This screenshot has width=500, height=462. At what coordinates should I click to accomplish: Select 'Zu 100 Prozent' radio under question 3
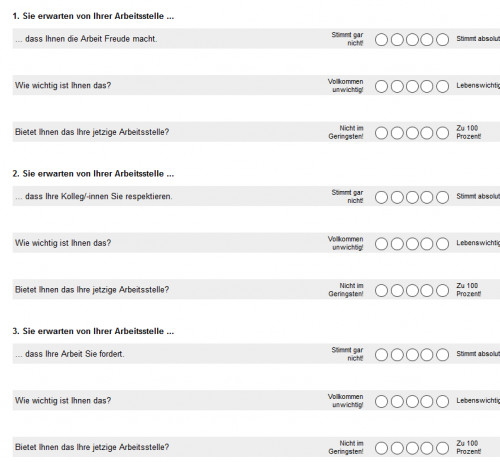[443, 448]
